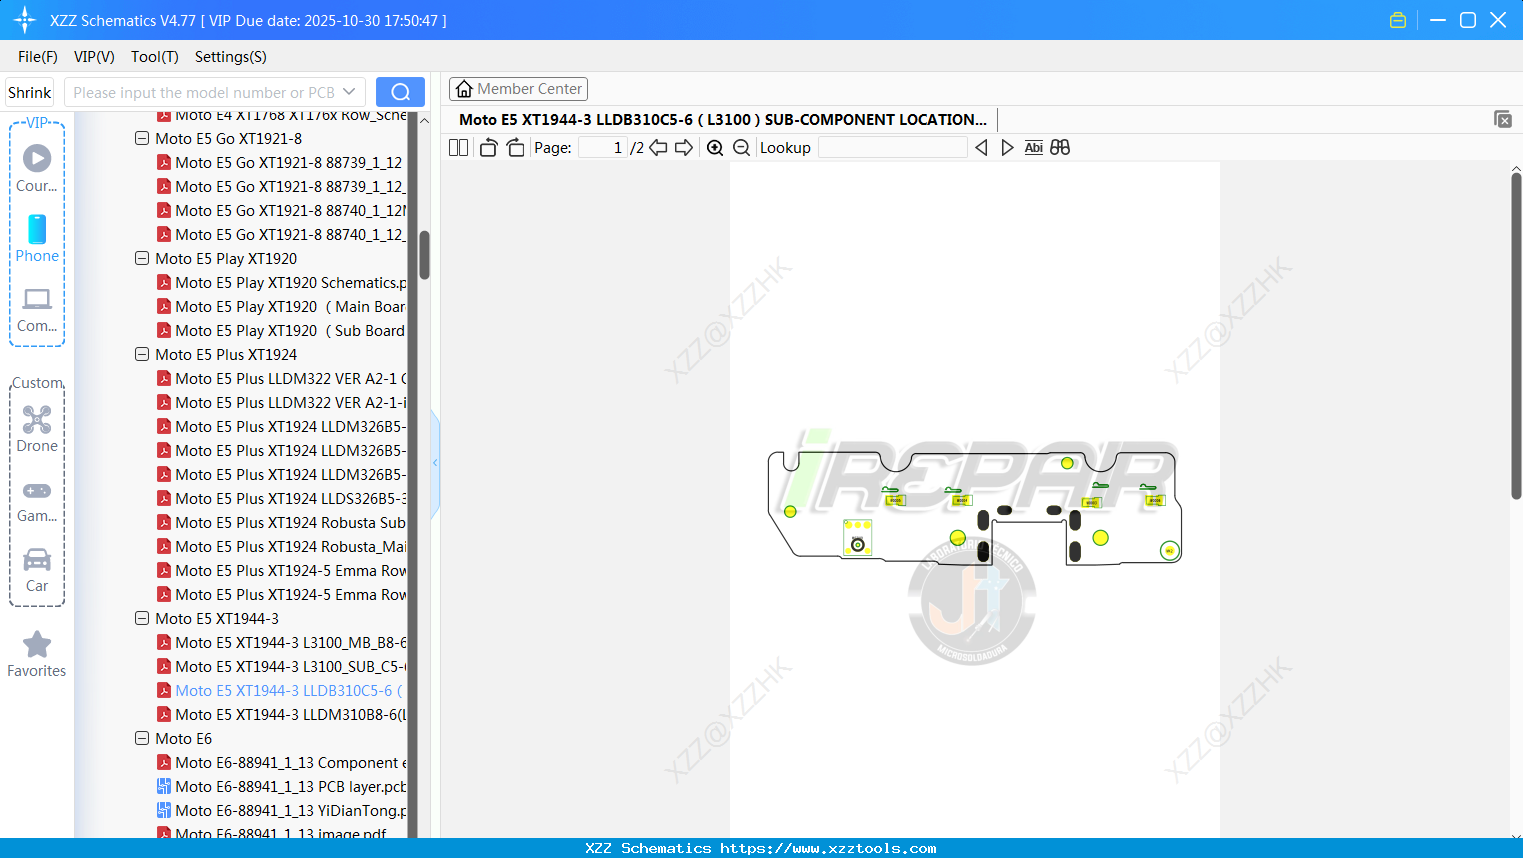Open Moto E5 XT1944-3 L3100_MB_B8-6 file
This screenshot has width=1523, height=858.
282,643
